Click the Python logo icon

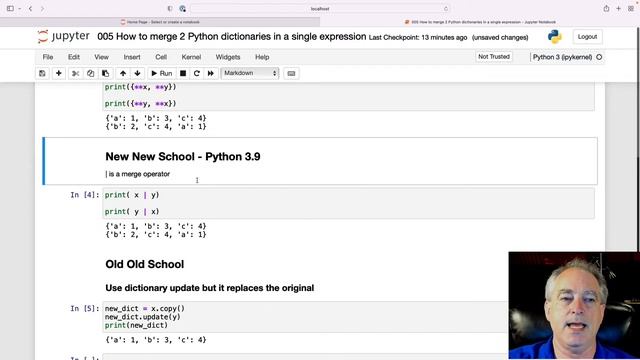coord(555,37)
